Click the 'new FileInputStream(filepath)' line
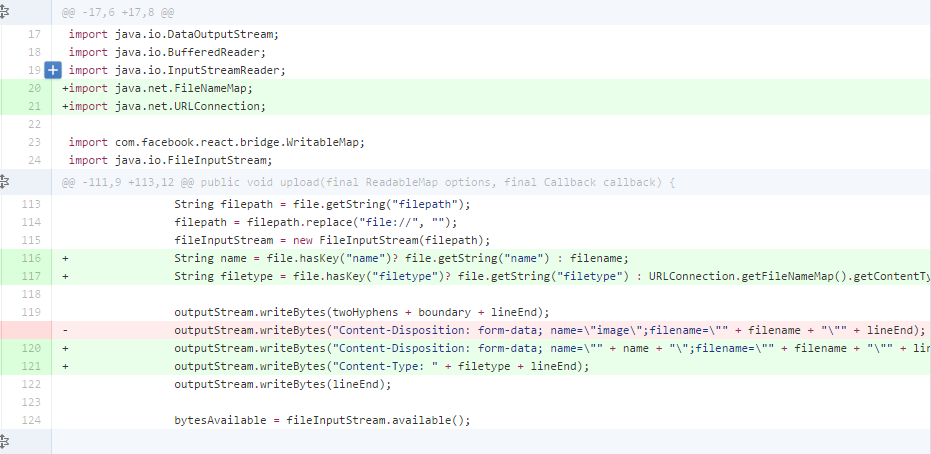931x454 pixels. tap(332, 240)
